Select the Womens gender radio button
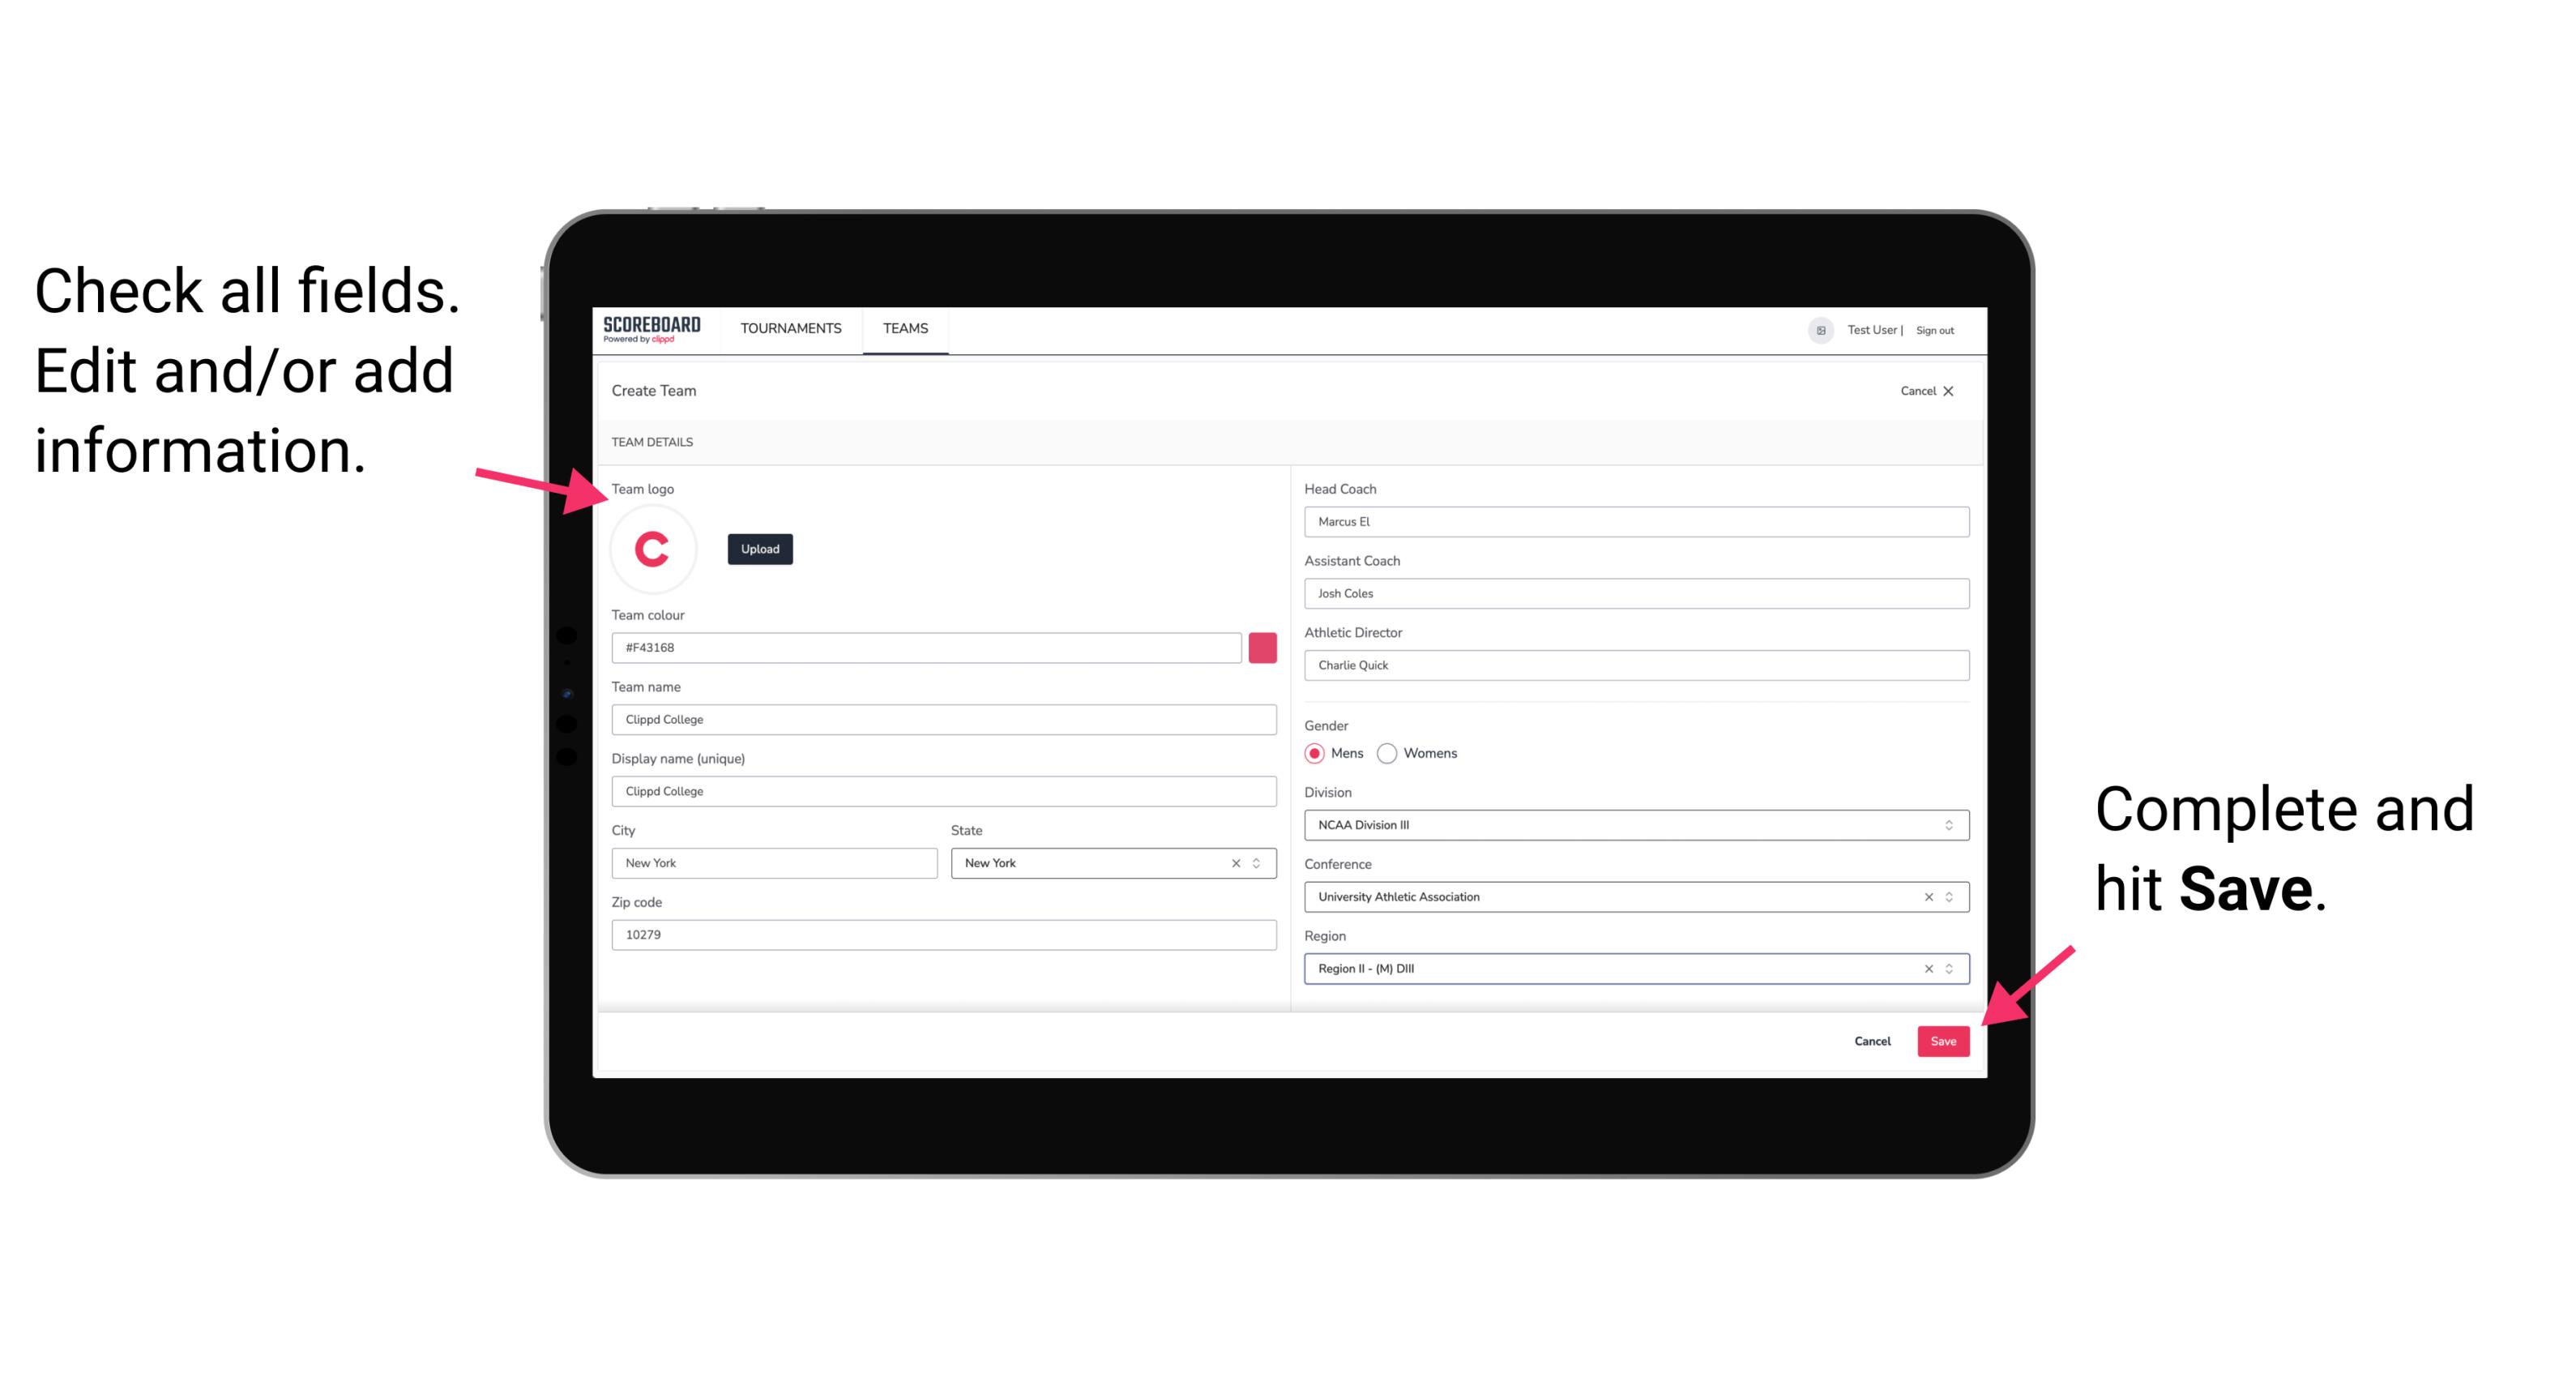Viewport: 2576px width, 1386px height. tap(1391, 753)
